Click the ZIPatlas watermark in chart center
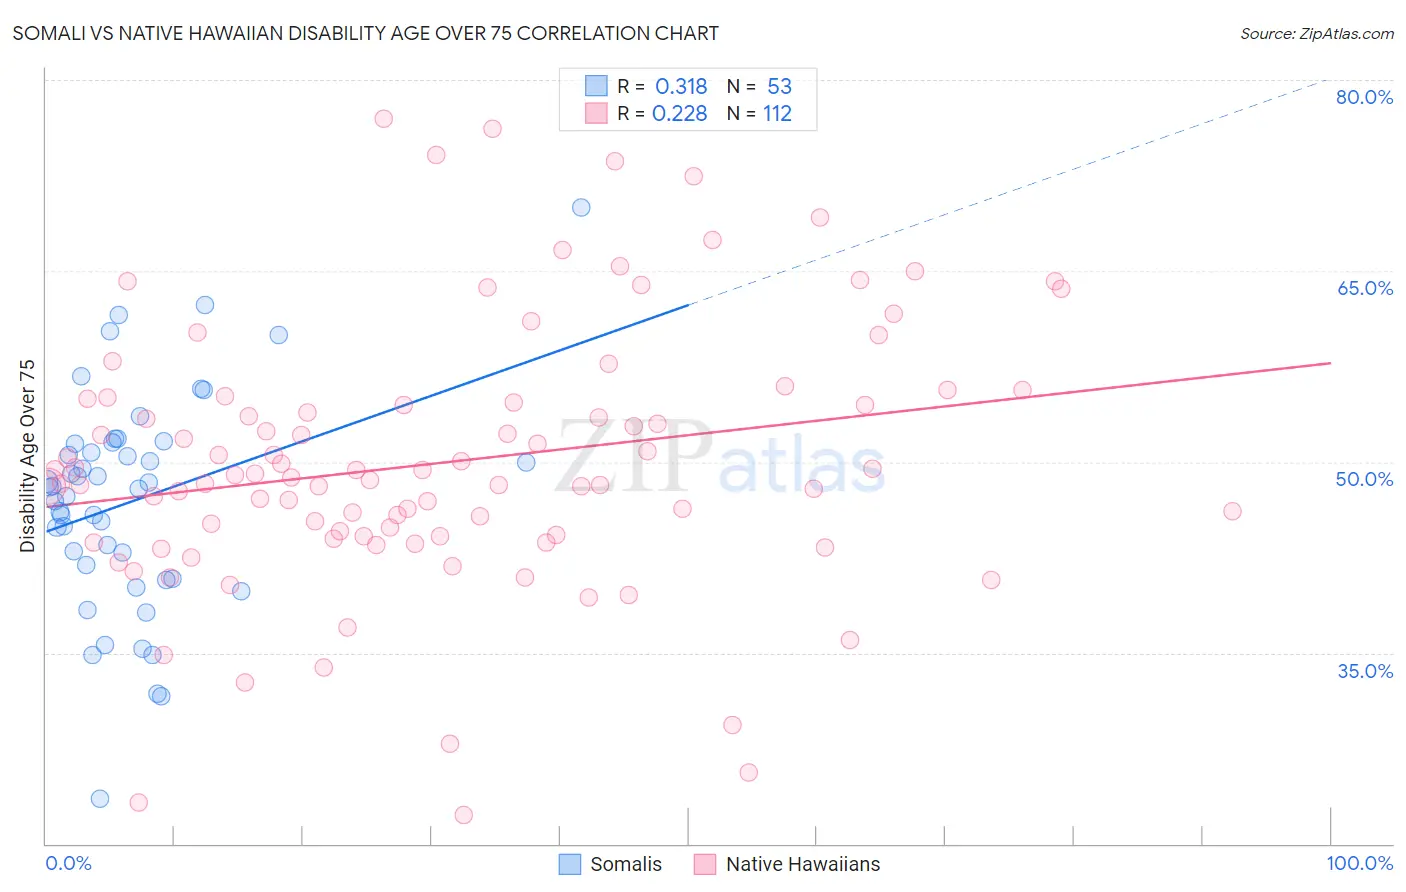1406x892 pixels. (720, 457)
